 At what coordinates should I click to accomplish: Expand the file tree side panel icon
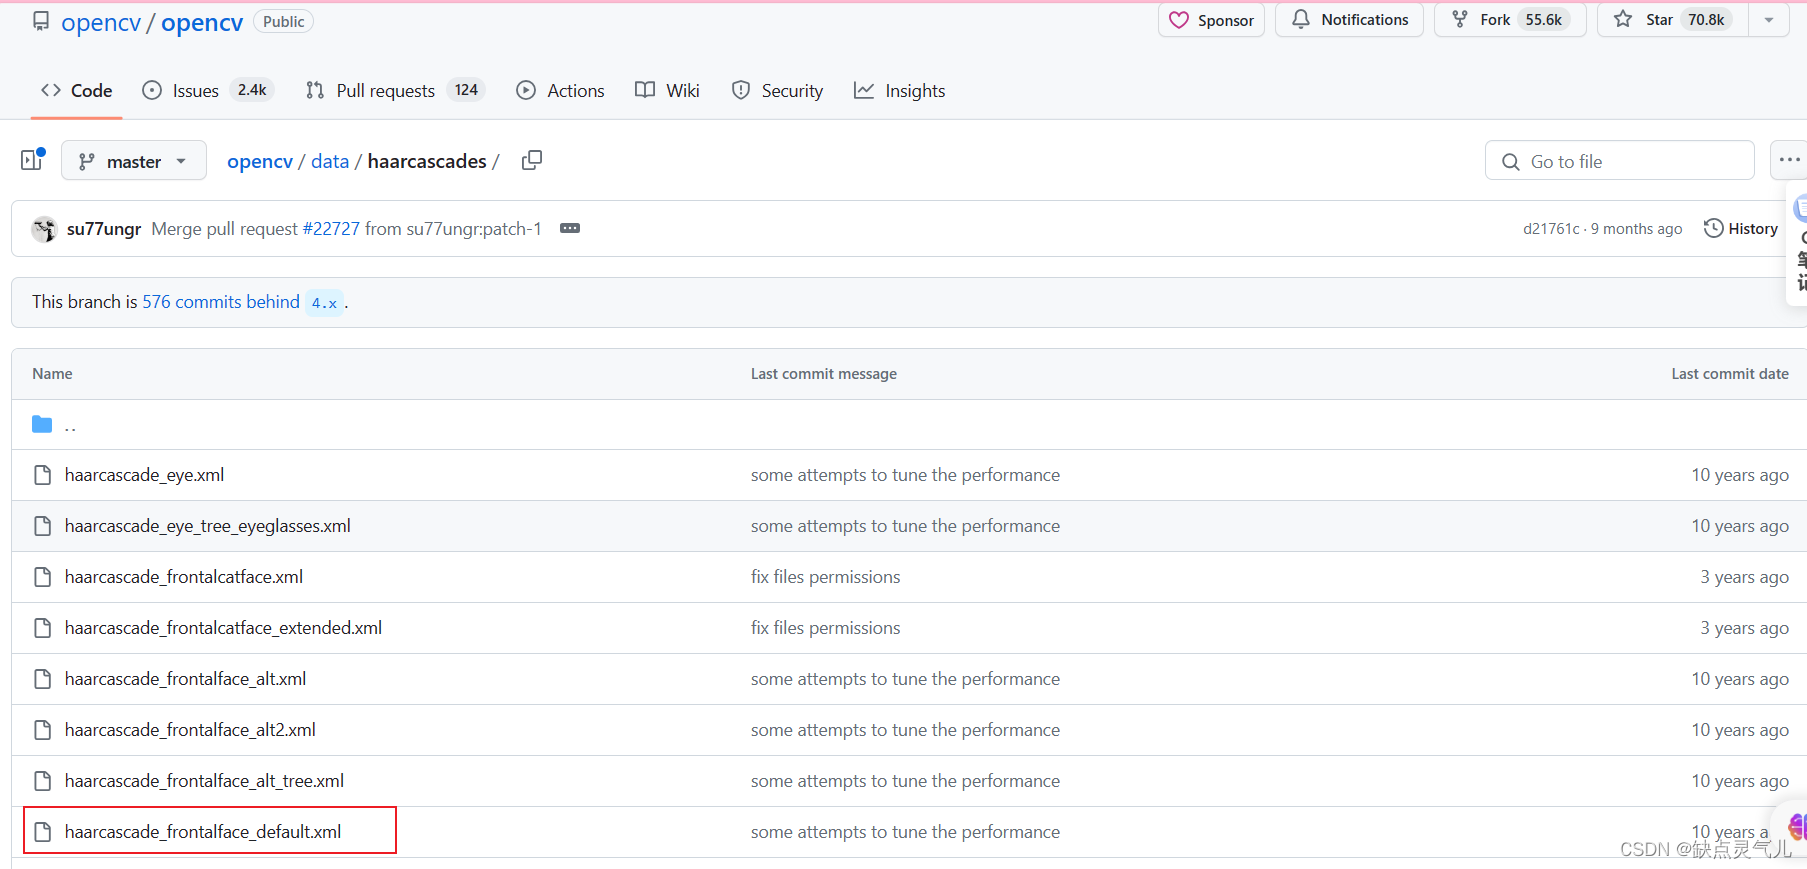33,160
